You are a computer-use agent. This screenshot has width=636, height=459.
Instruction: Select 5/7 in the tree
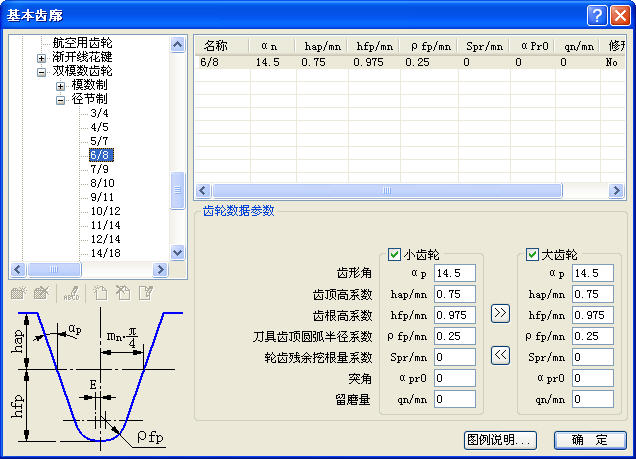pos(99,141)
